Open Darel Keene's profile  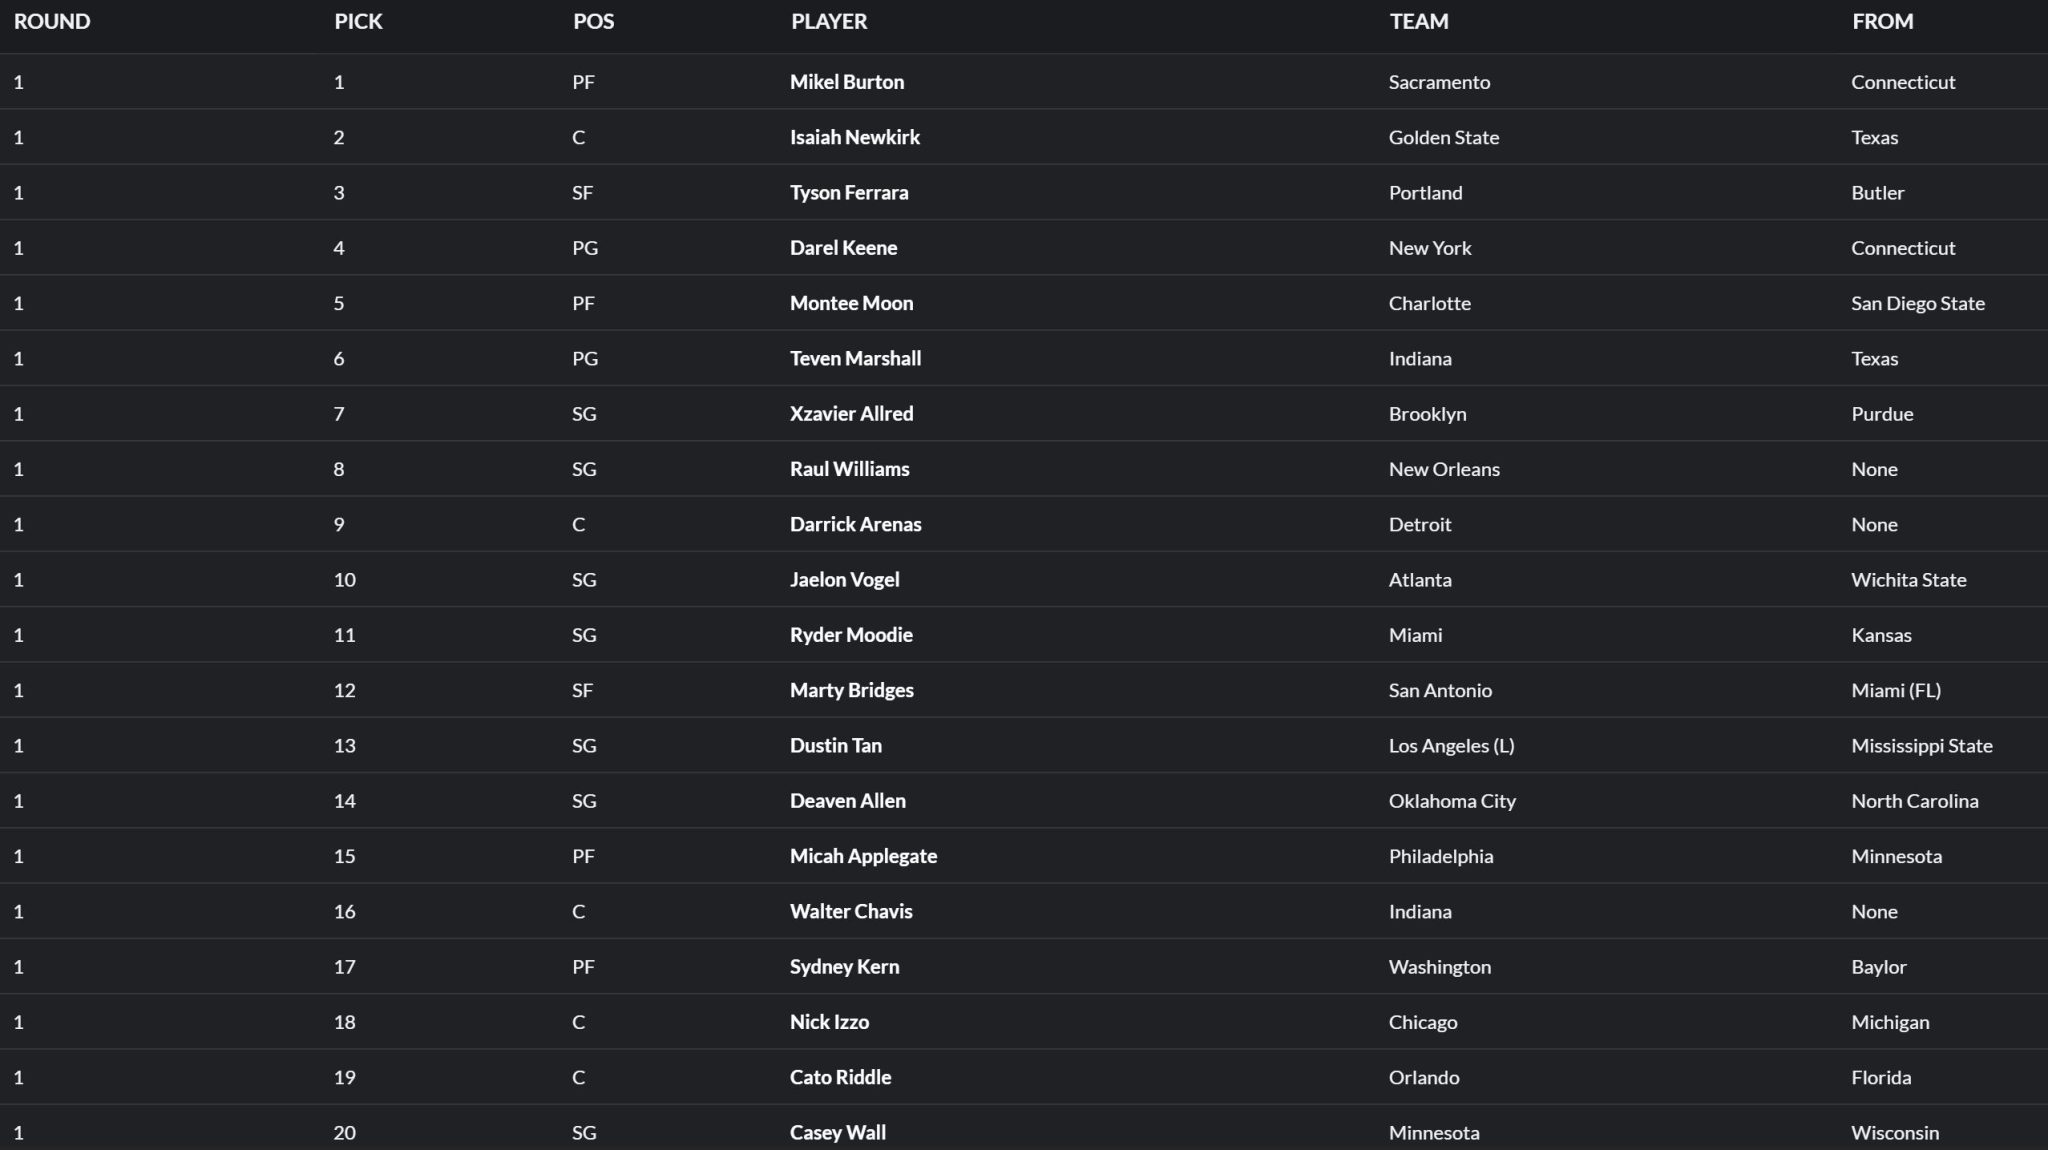(x=843, y=248)
